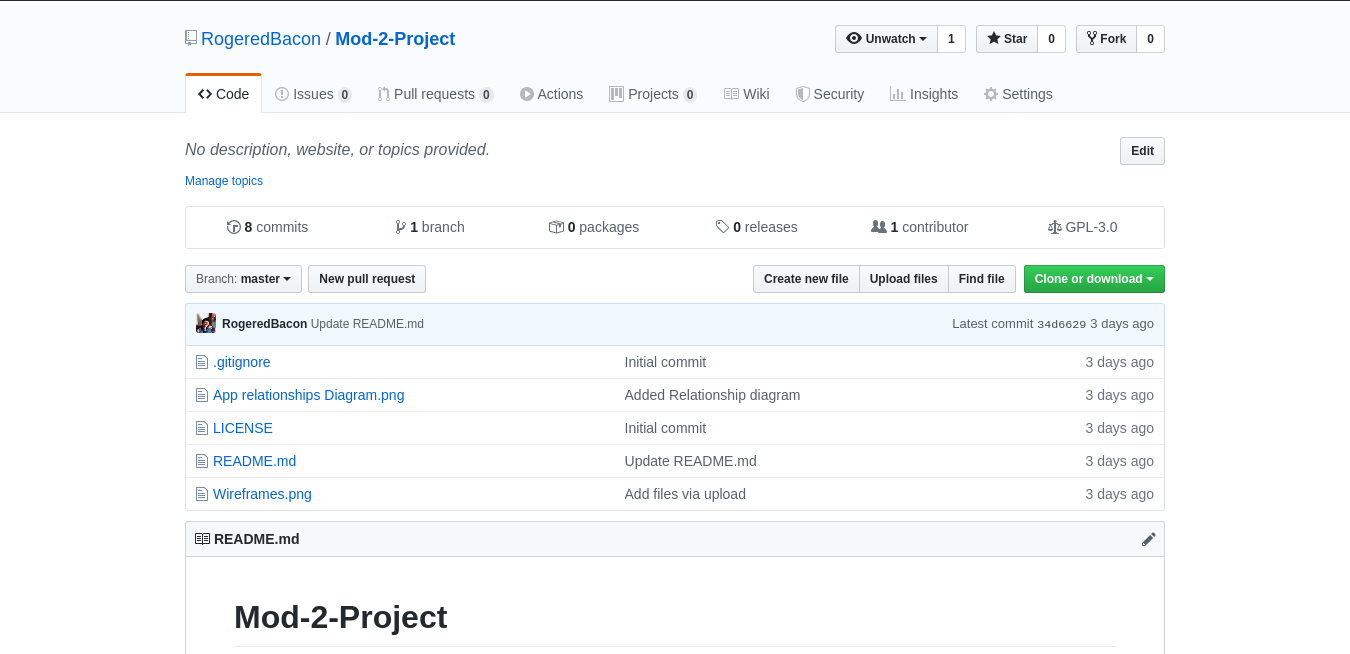Open the Wireframes.png file link

click(x=262, y=493)
